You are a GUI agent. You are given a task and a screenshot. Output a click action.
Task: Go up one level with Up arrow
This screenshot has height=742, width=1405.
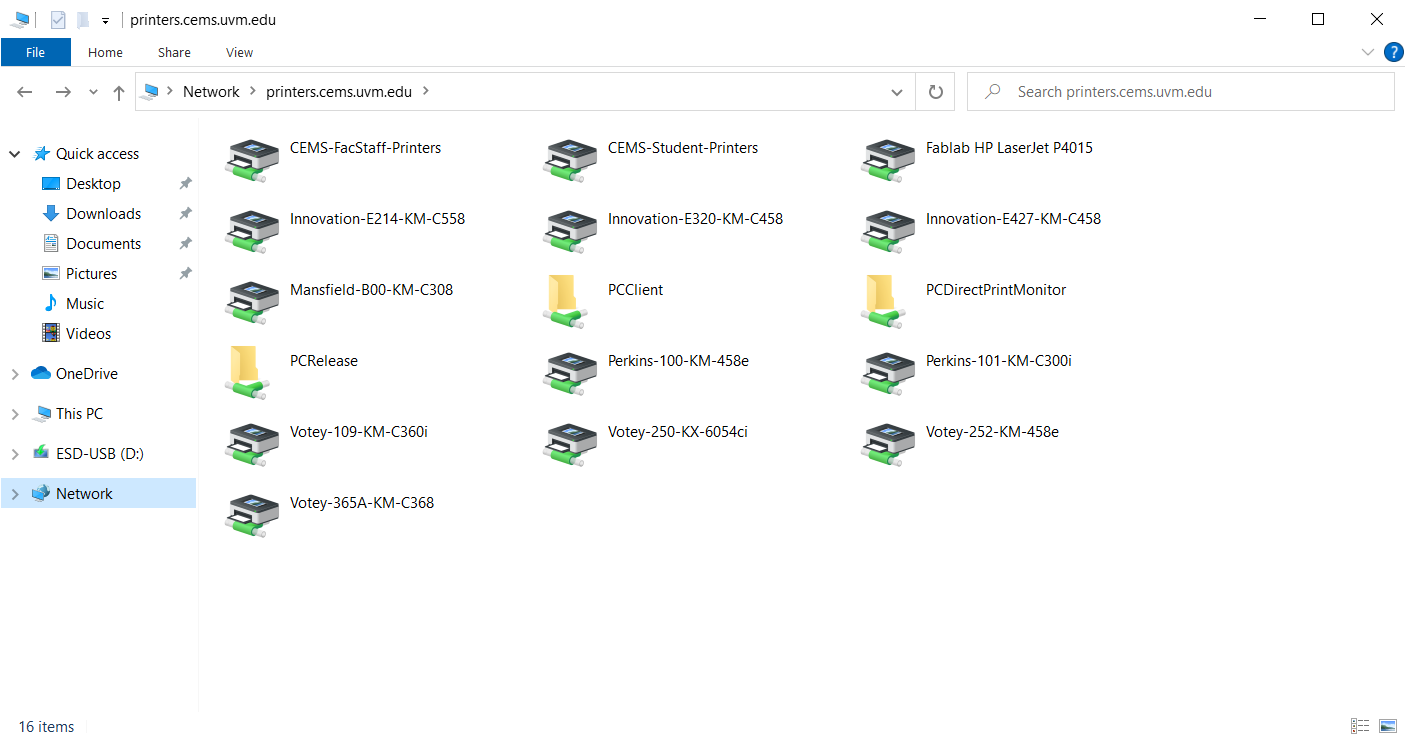point(119,92)
